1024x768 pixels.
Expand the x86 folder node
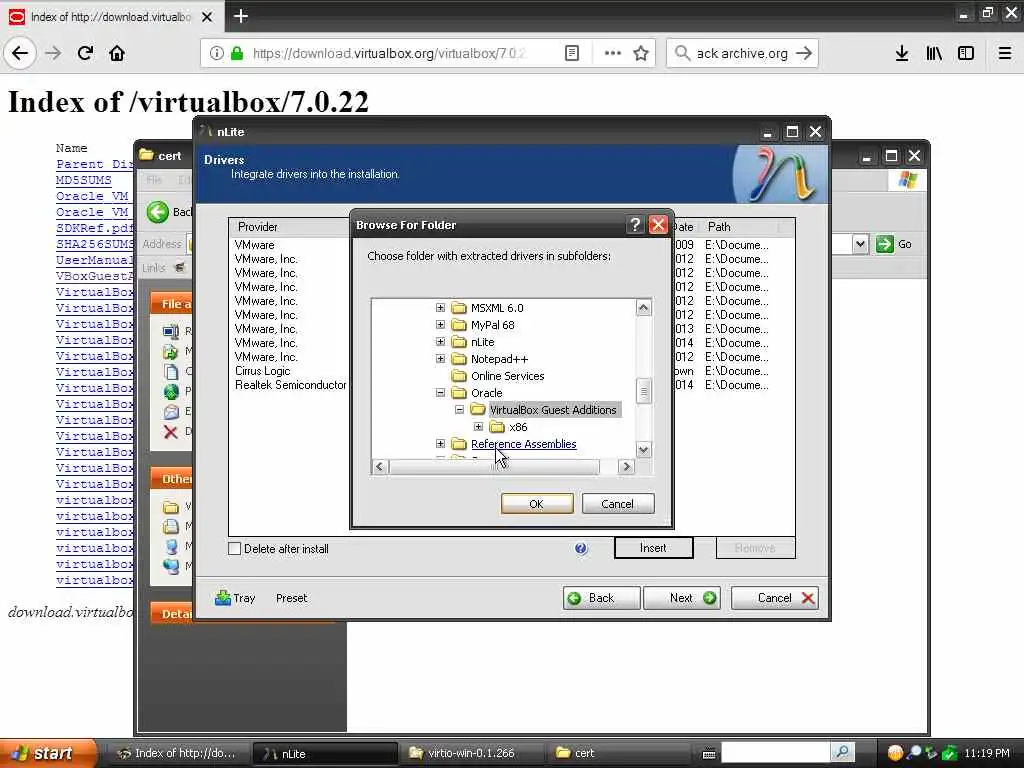click(478, 426)
